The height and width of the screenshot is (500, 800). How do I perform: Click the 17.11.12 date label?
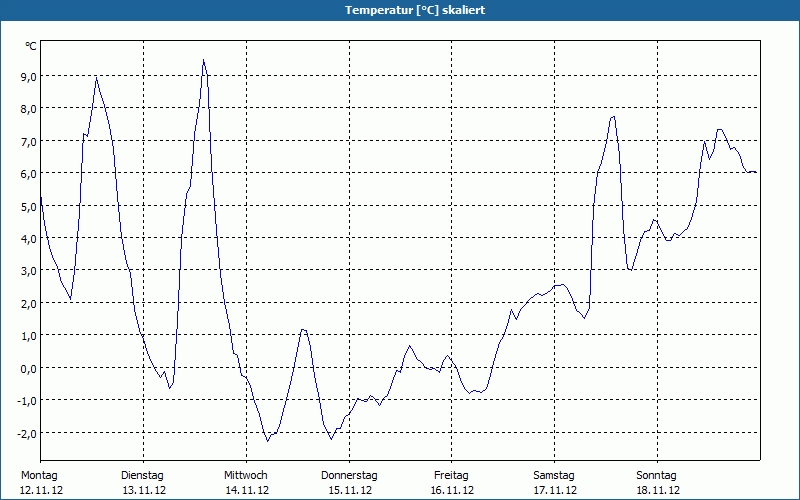click(555, 490)
